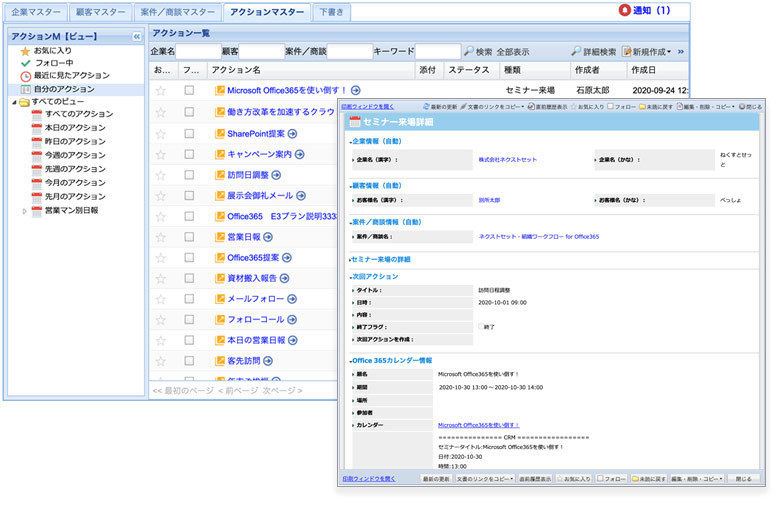Click the arrow icon next to 資材搬入報告
The height and width of the screenshot is (508, 784).
[284, 278]
